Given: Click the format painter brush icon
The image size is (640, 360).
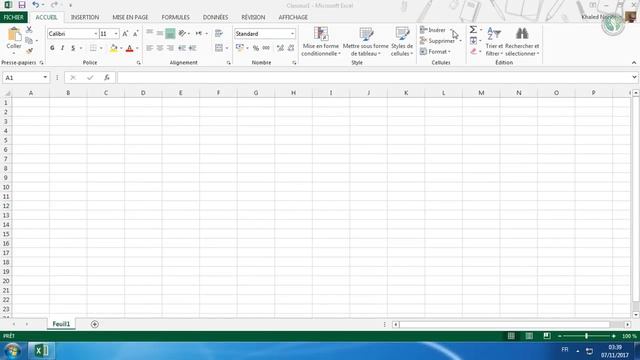Looking at the screenshot, I should click(x=29, y=51).
